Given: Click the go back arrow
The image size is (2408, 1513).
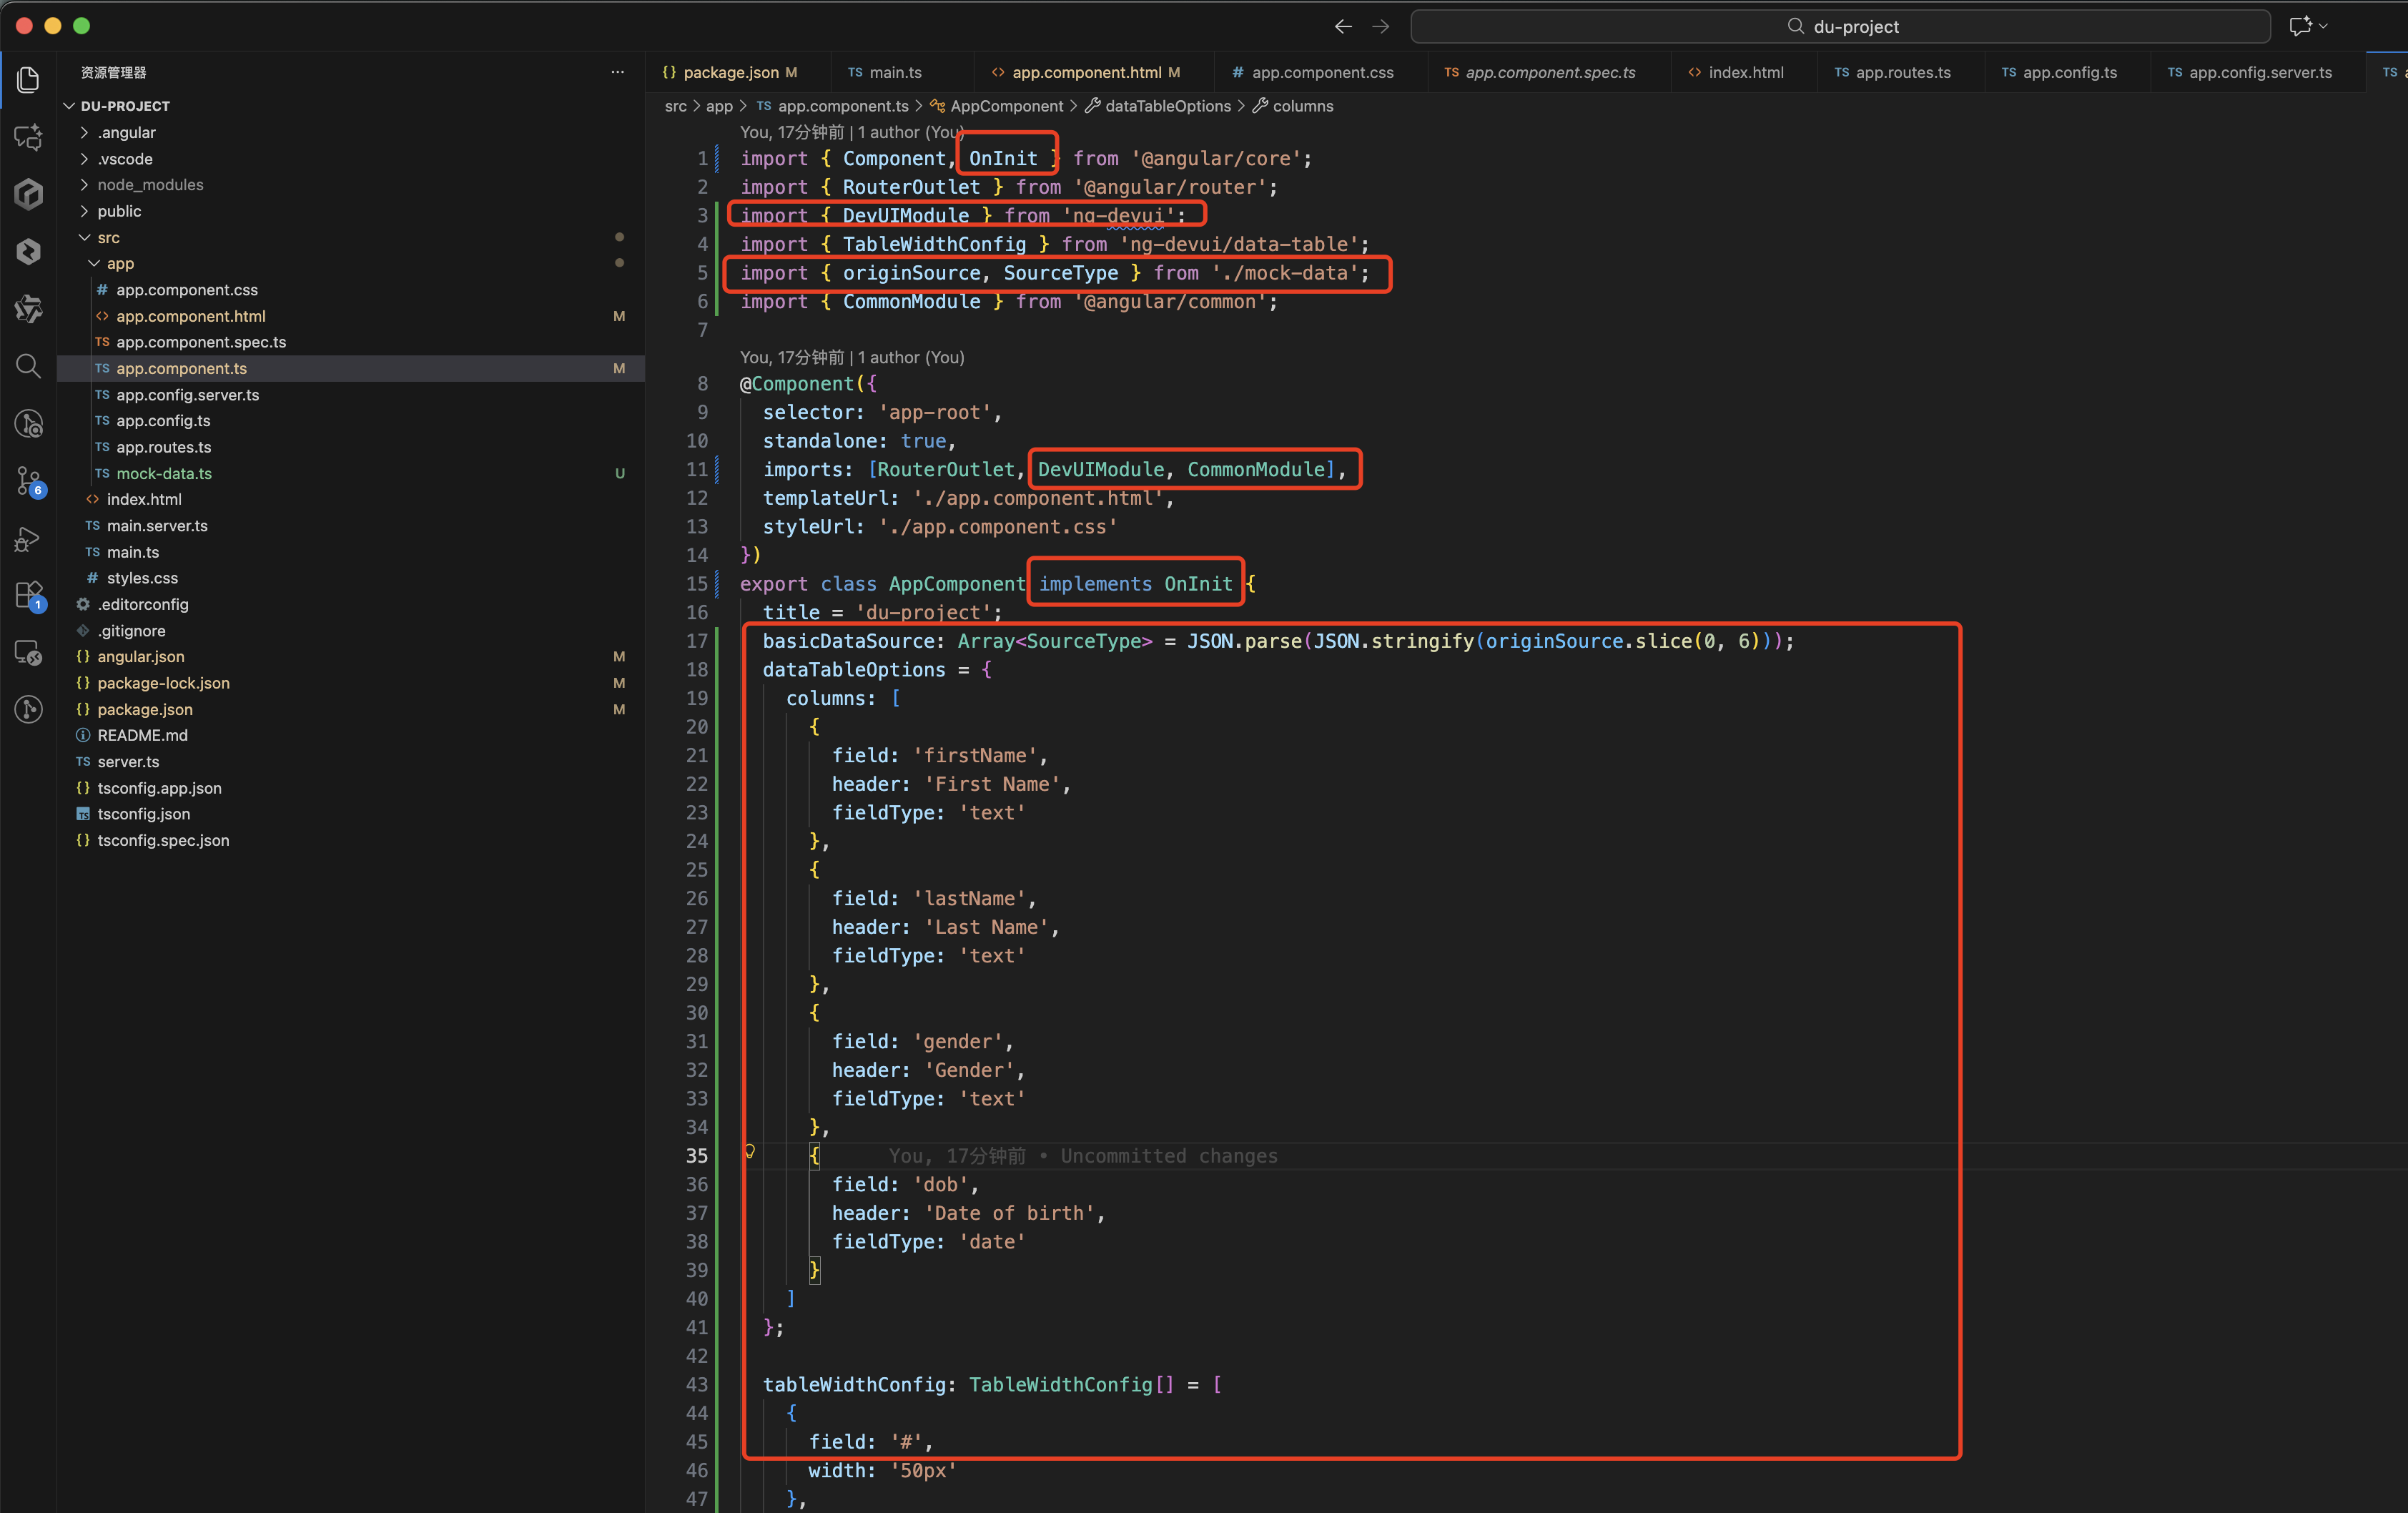Looking at the screenshot, I should pos(1343,27).
